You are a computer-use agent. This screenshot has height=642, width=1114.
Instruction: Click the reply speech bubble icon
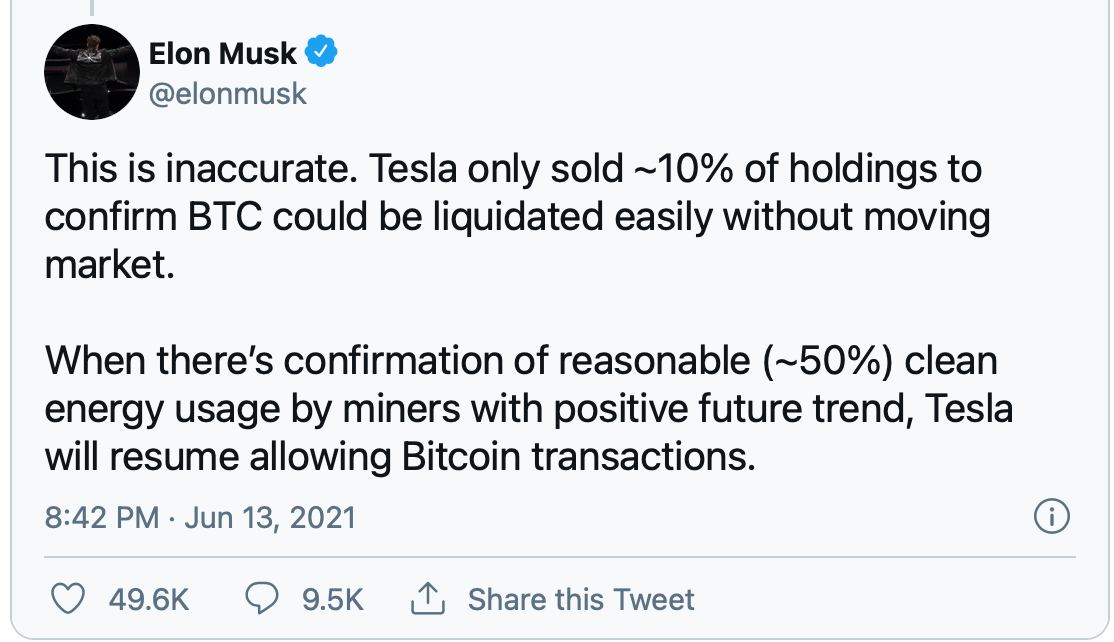(261, 599)
